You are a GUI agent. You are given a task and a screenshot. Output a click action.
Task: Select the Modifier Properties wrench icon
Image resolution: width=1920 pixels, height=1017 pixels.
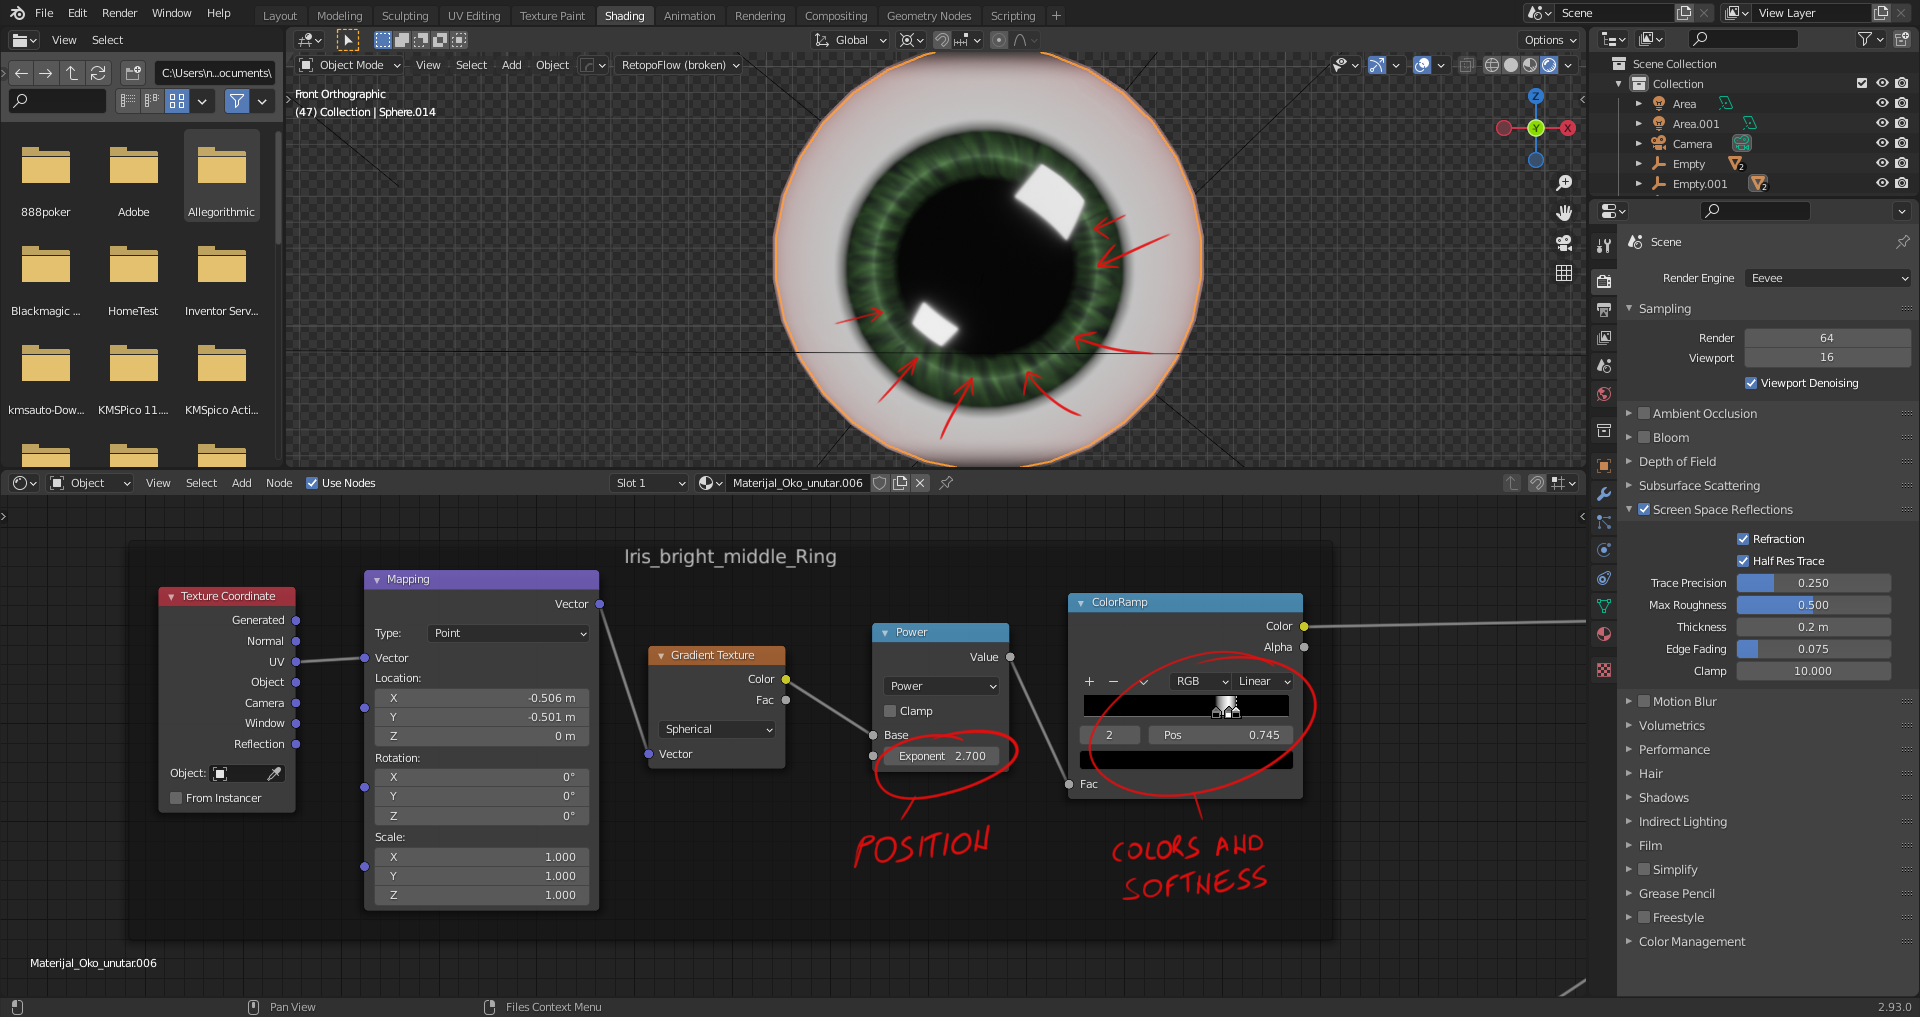pos(1604,494)
